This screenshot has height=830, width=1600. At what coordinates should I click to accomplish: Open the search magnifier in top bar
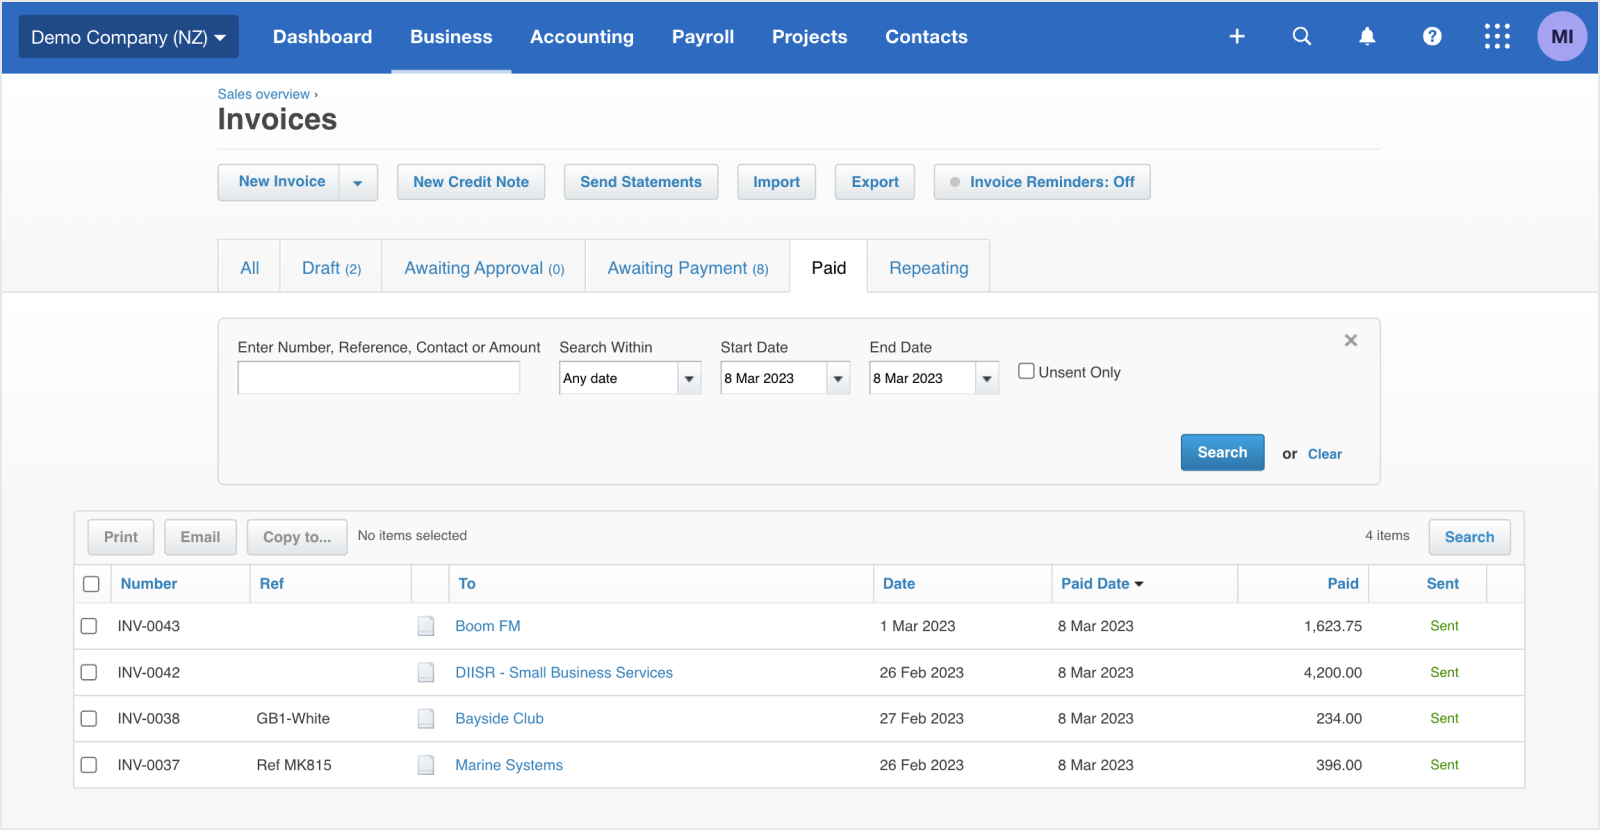pyautogui.click(x=1302, y=36)
